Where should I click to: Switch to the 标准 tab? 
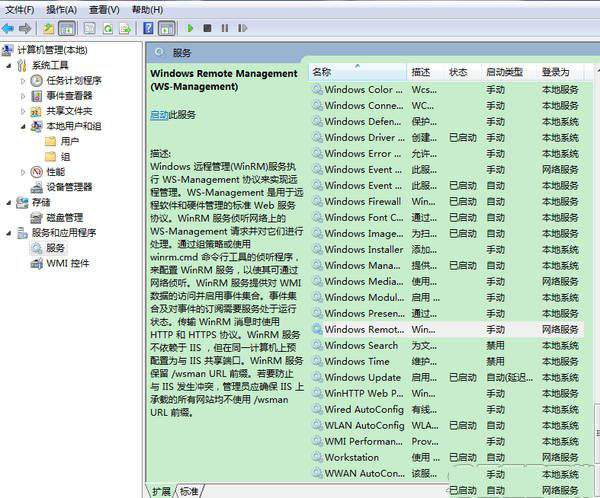click(x=189, y=491)
